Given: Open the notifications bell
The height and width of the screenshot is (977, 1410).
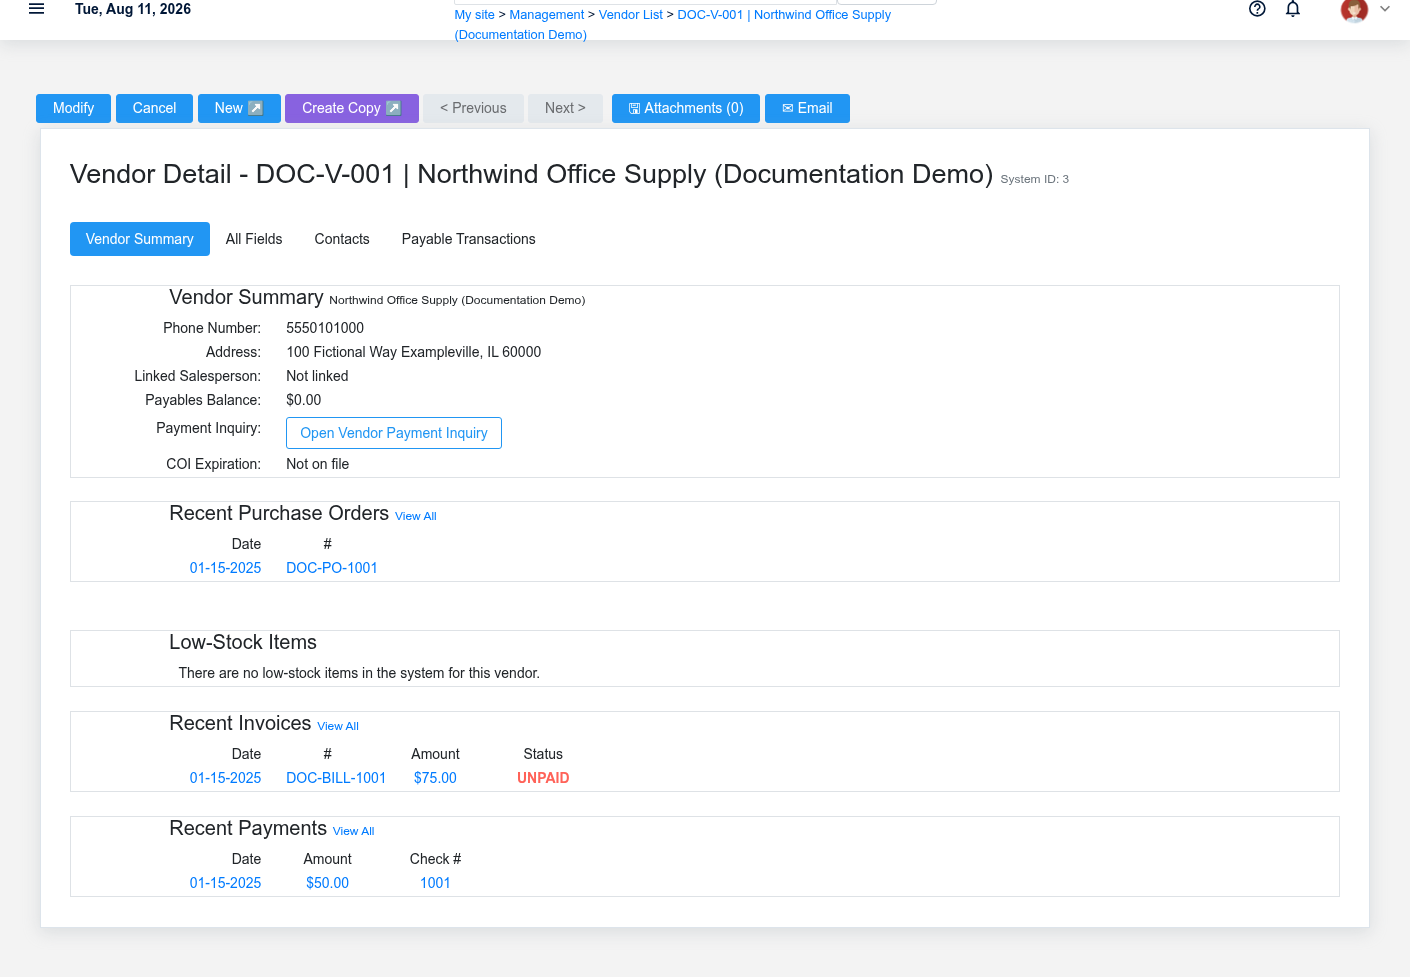Looking at the screenshot, I should click(1293, 9).
